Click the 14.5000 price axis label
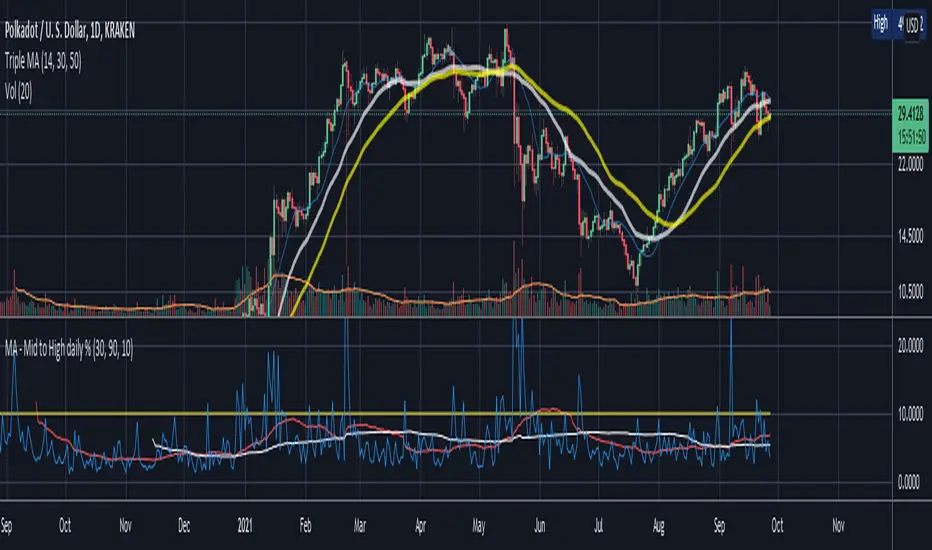Viewport: 932px width, 550px height. [x=911, y=236]
